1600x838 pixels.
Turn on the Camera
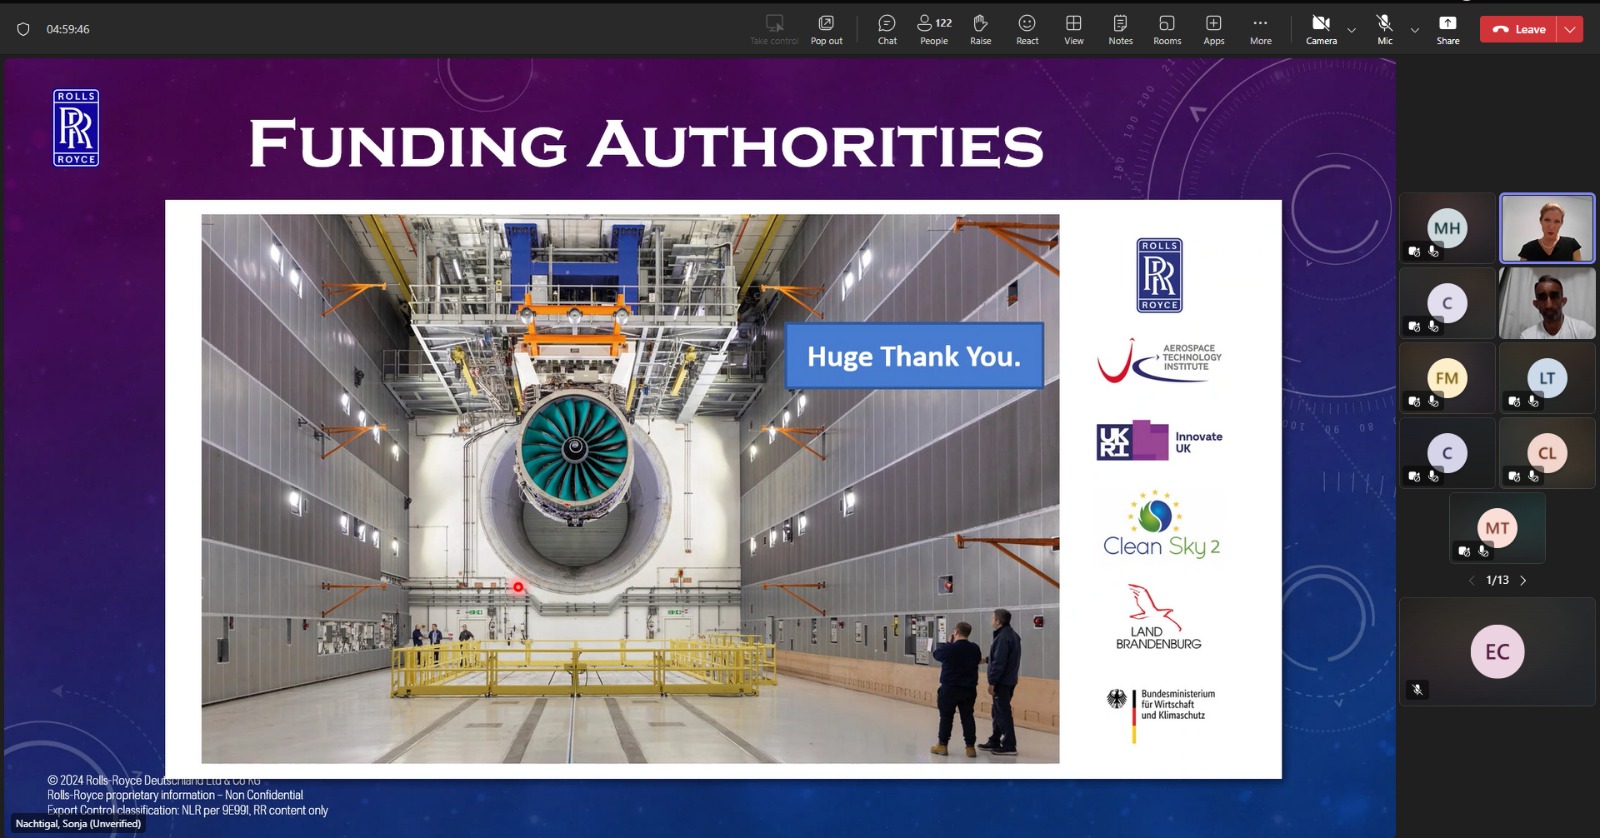(x=1321, y=29)
